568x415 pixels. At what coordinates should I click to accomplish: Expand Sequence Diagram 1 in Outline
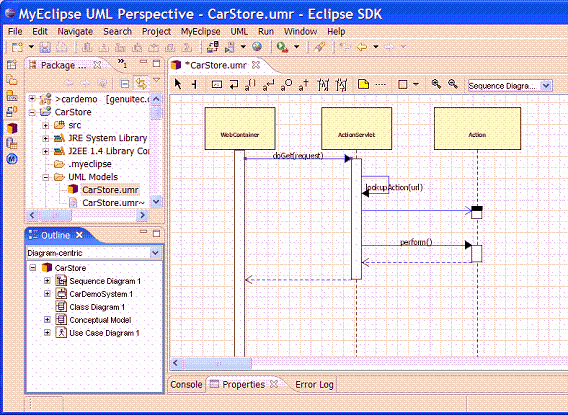pyautogui.click(x=47, y=281)
